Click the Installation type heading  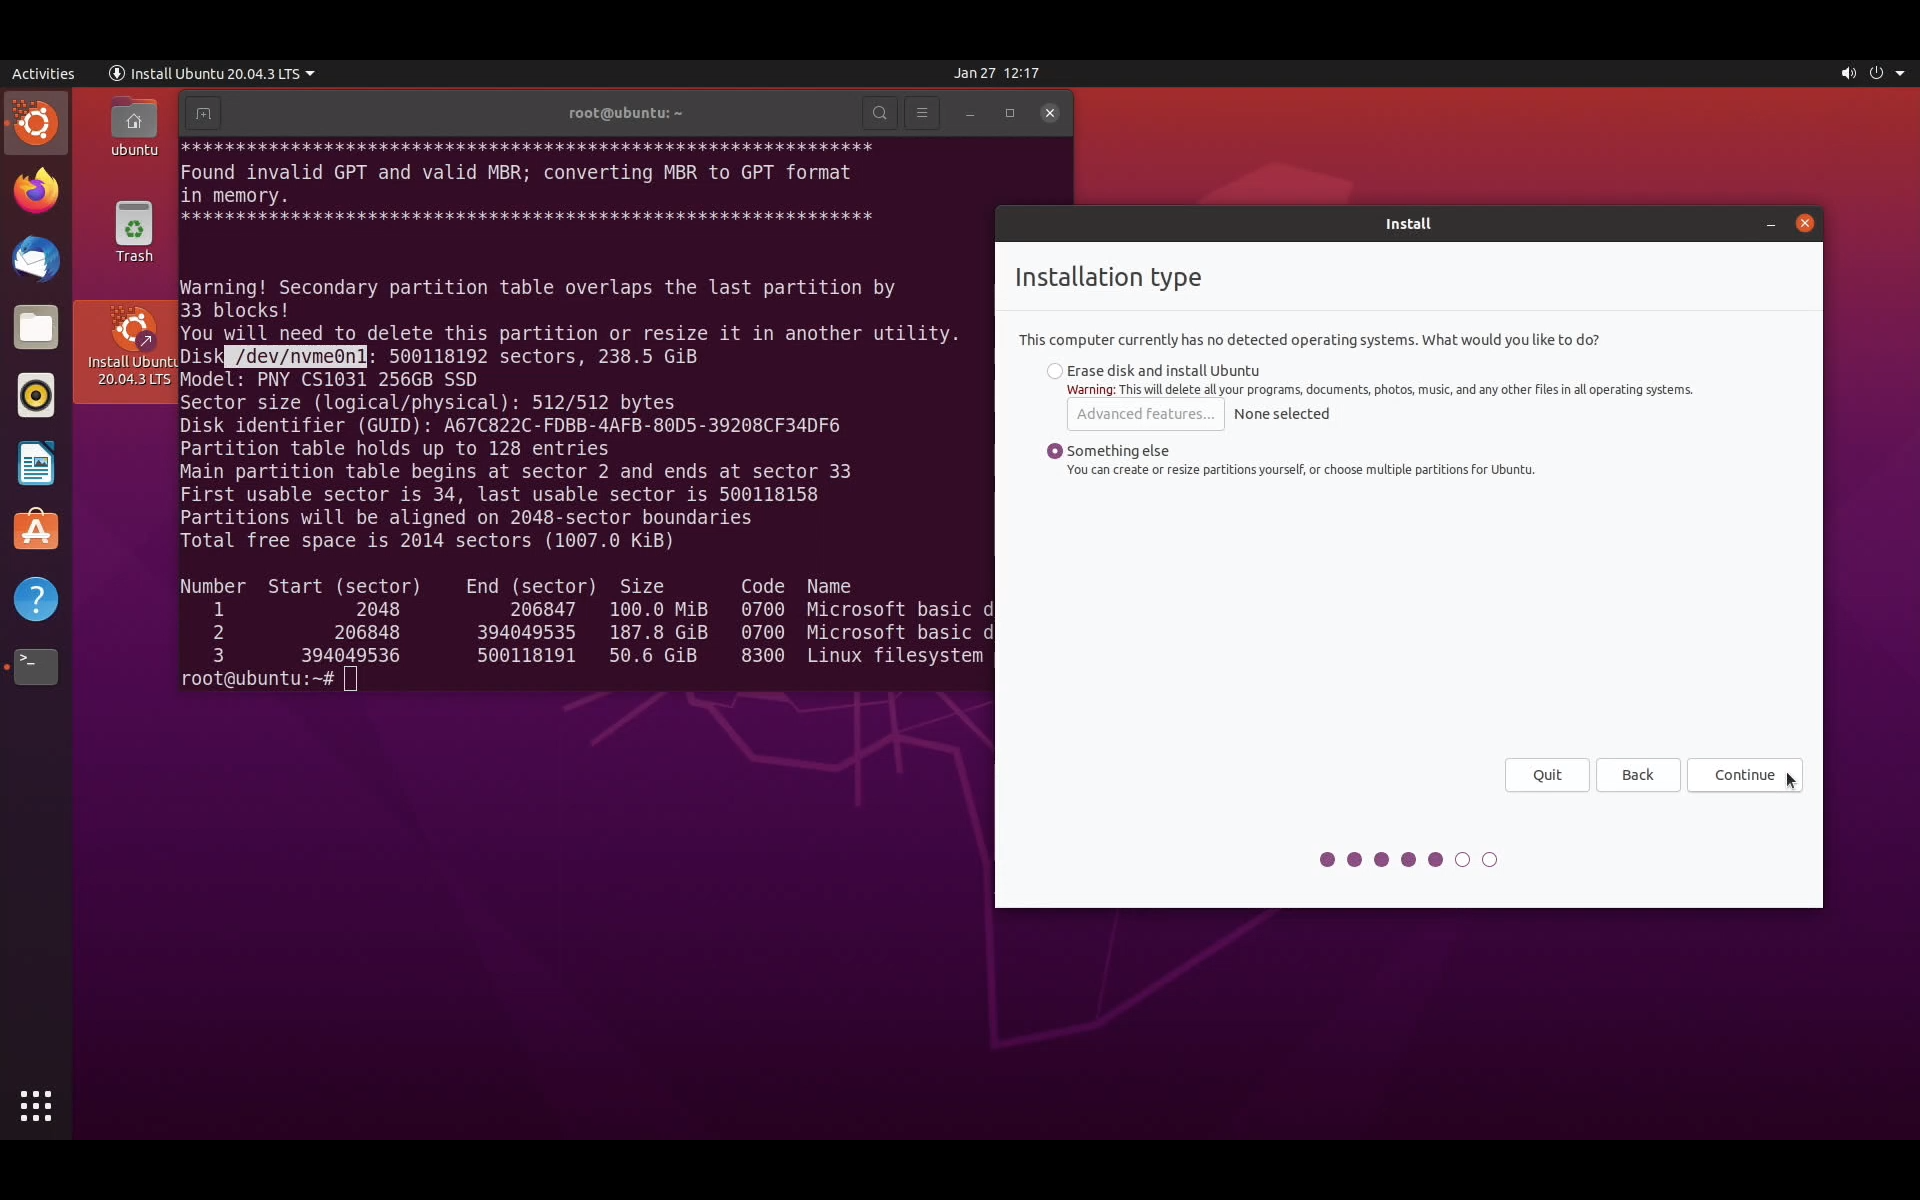coord(1108,277)
